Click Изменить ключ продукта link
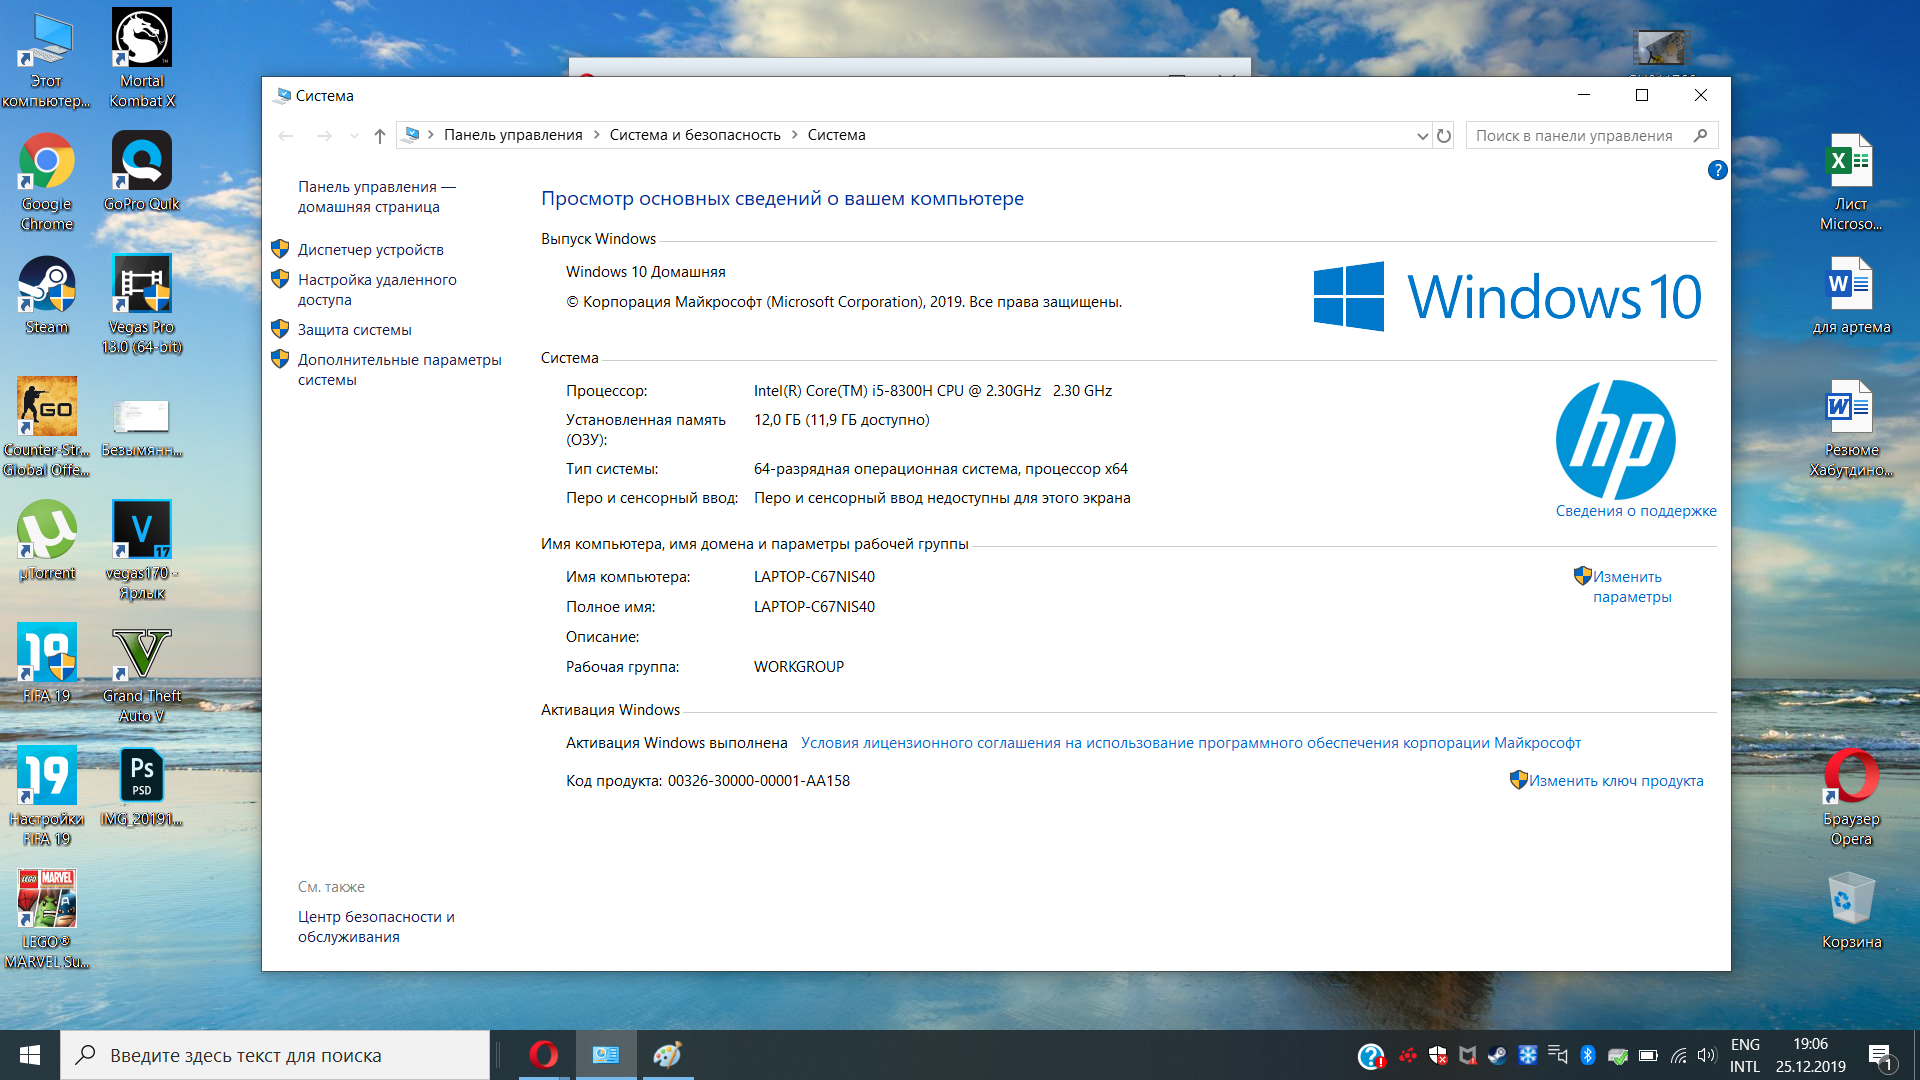The width and height of the screenshot is (1920, 1080). 1616,781
